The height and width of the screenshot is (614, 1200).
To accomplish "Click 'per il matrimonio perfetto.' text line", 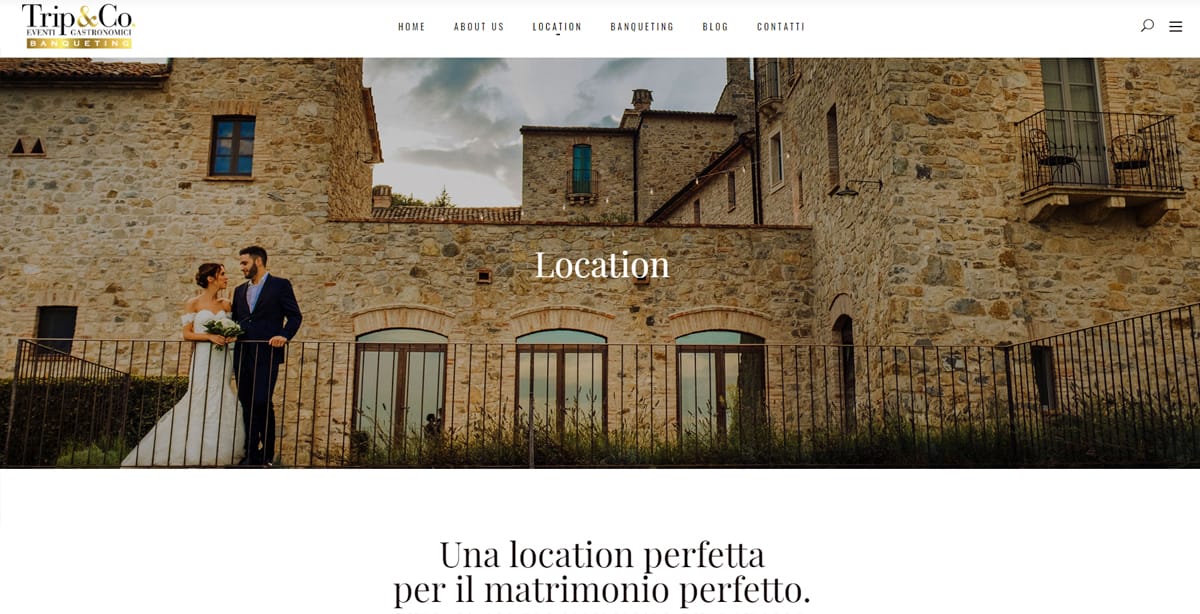I will pos(602,589).
